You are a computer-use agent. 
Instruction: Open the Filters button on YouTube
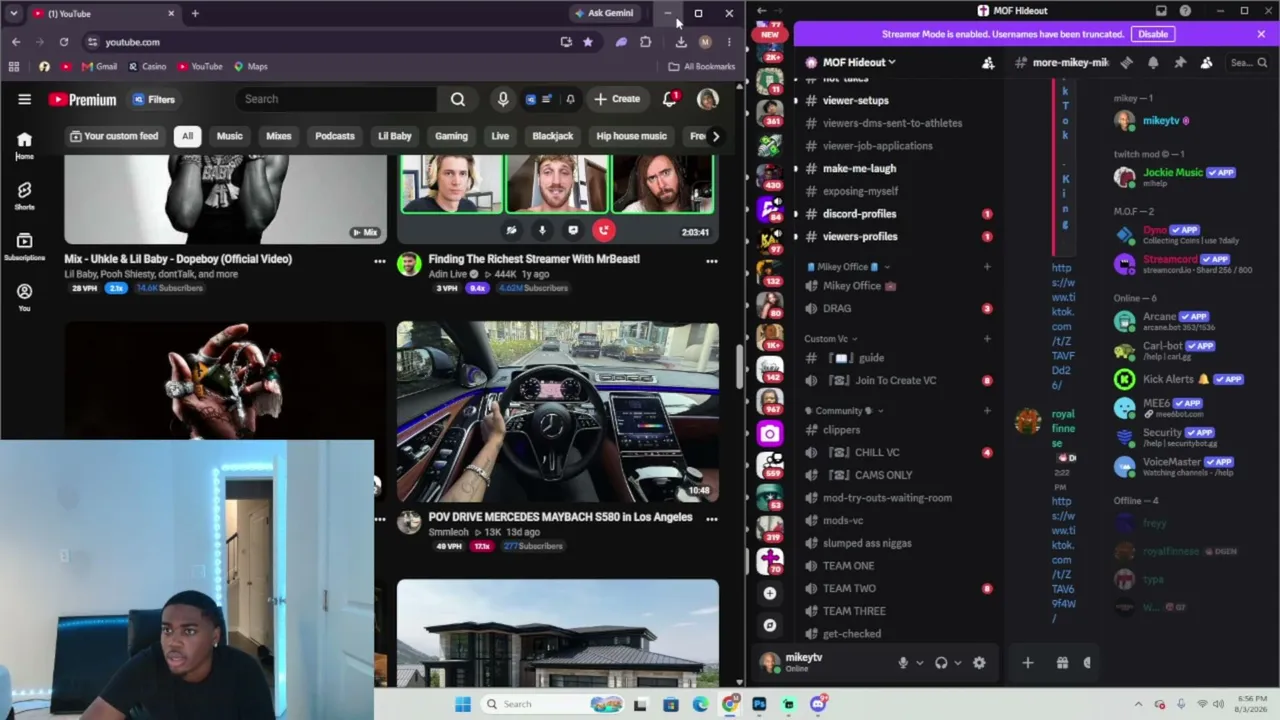153,99
